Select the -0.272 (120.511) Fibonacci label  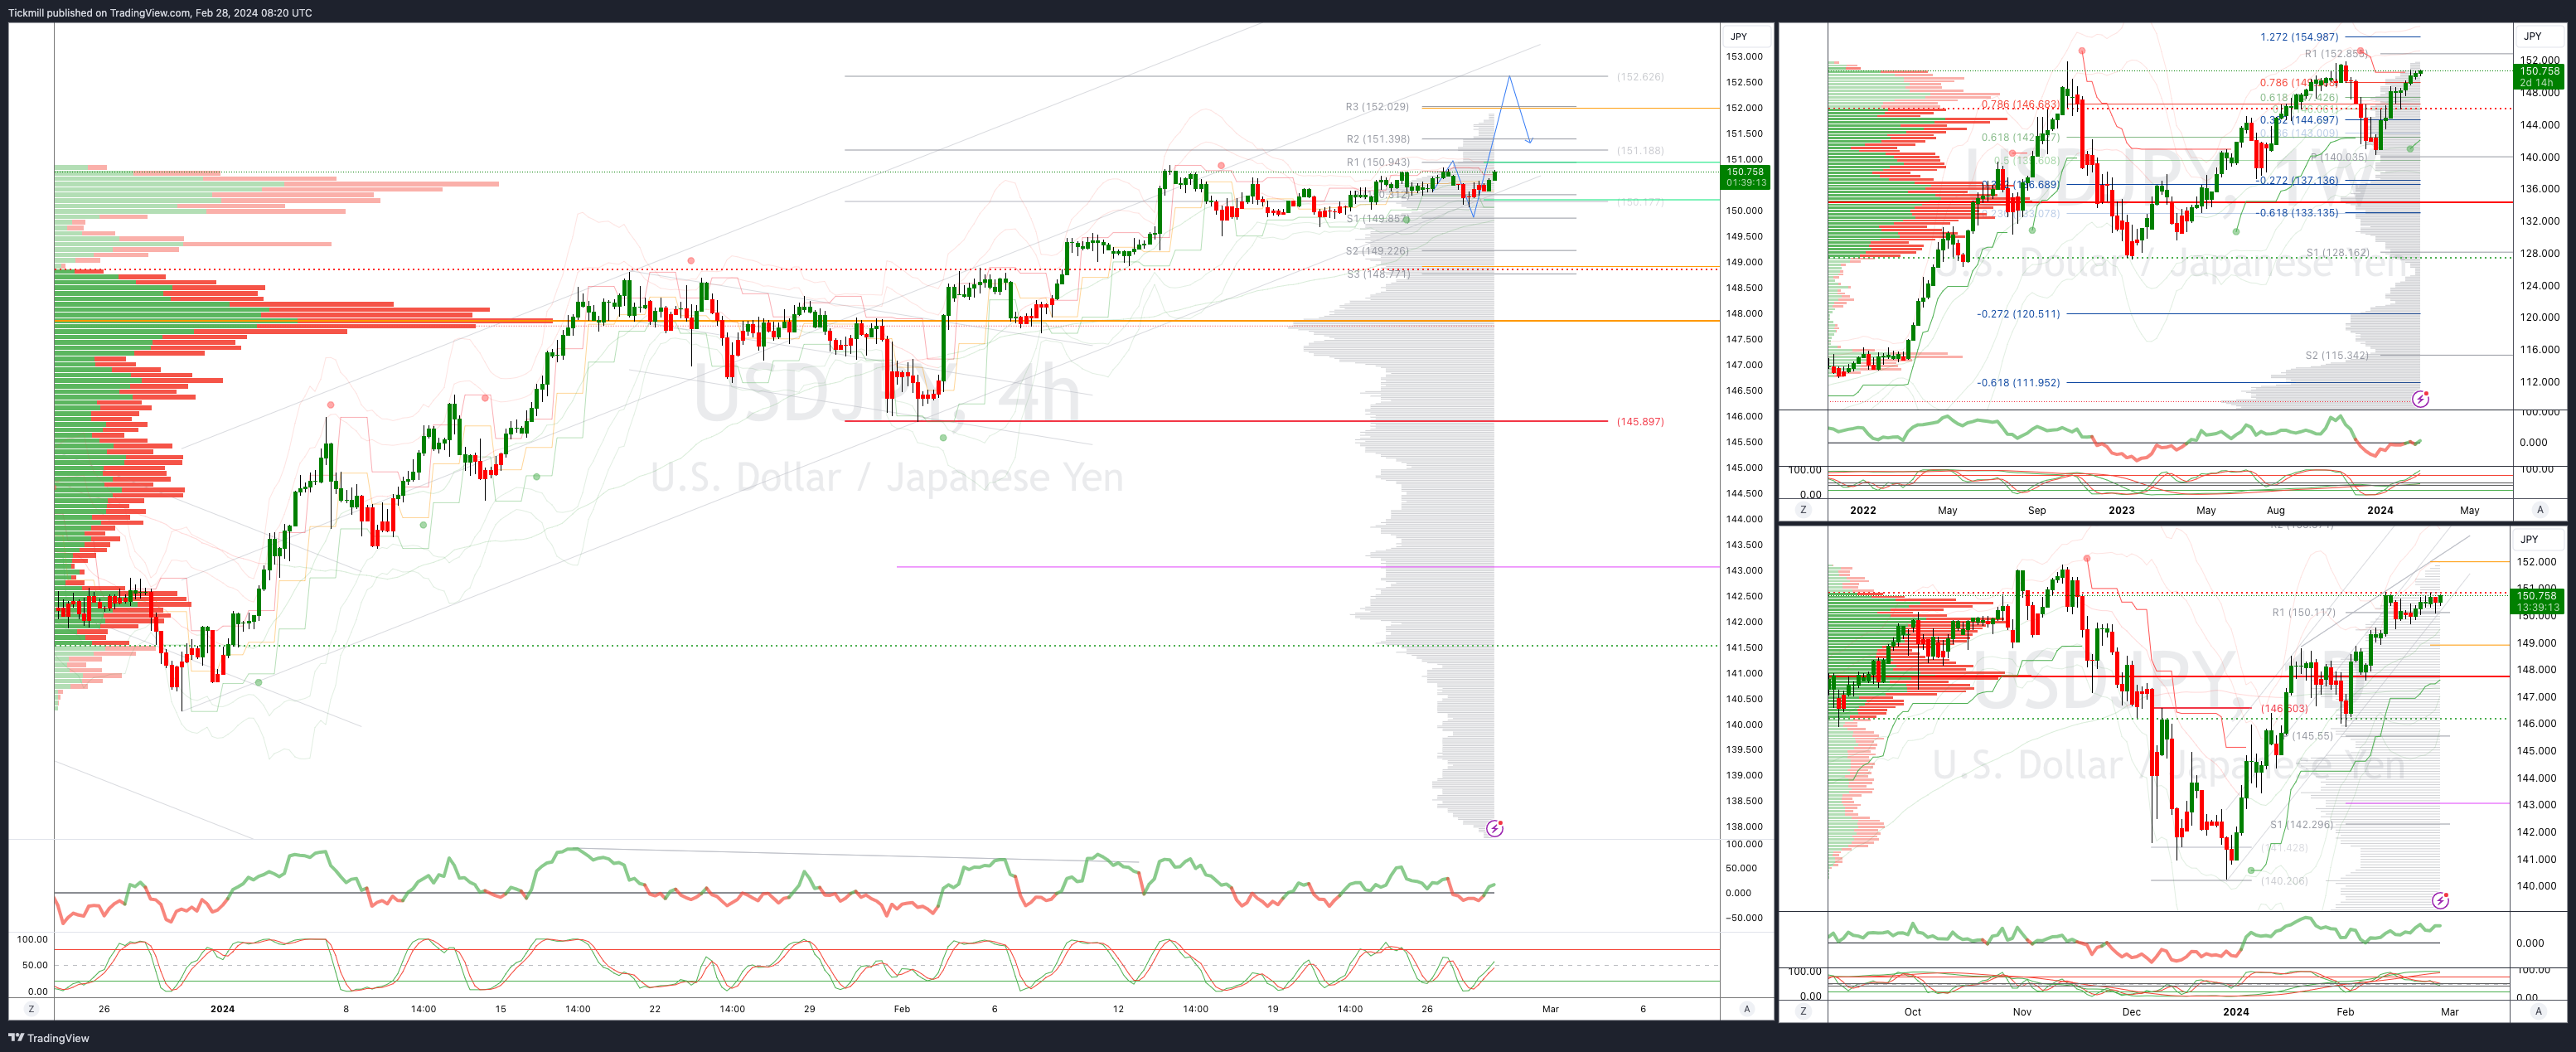pos(2018,314)
